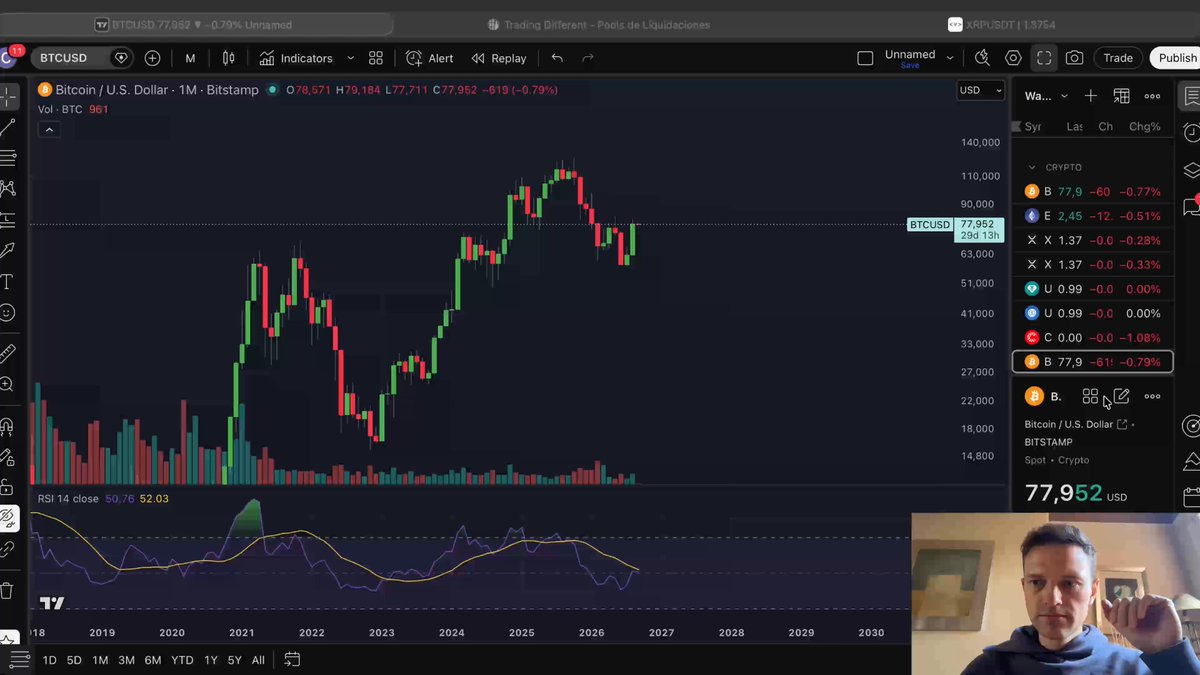Choose the text annotation tool
Screen dimensions: 1200x675
click(x=7, y=281)
